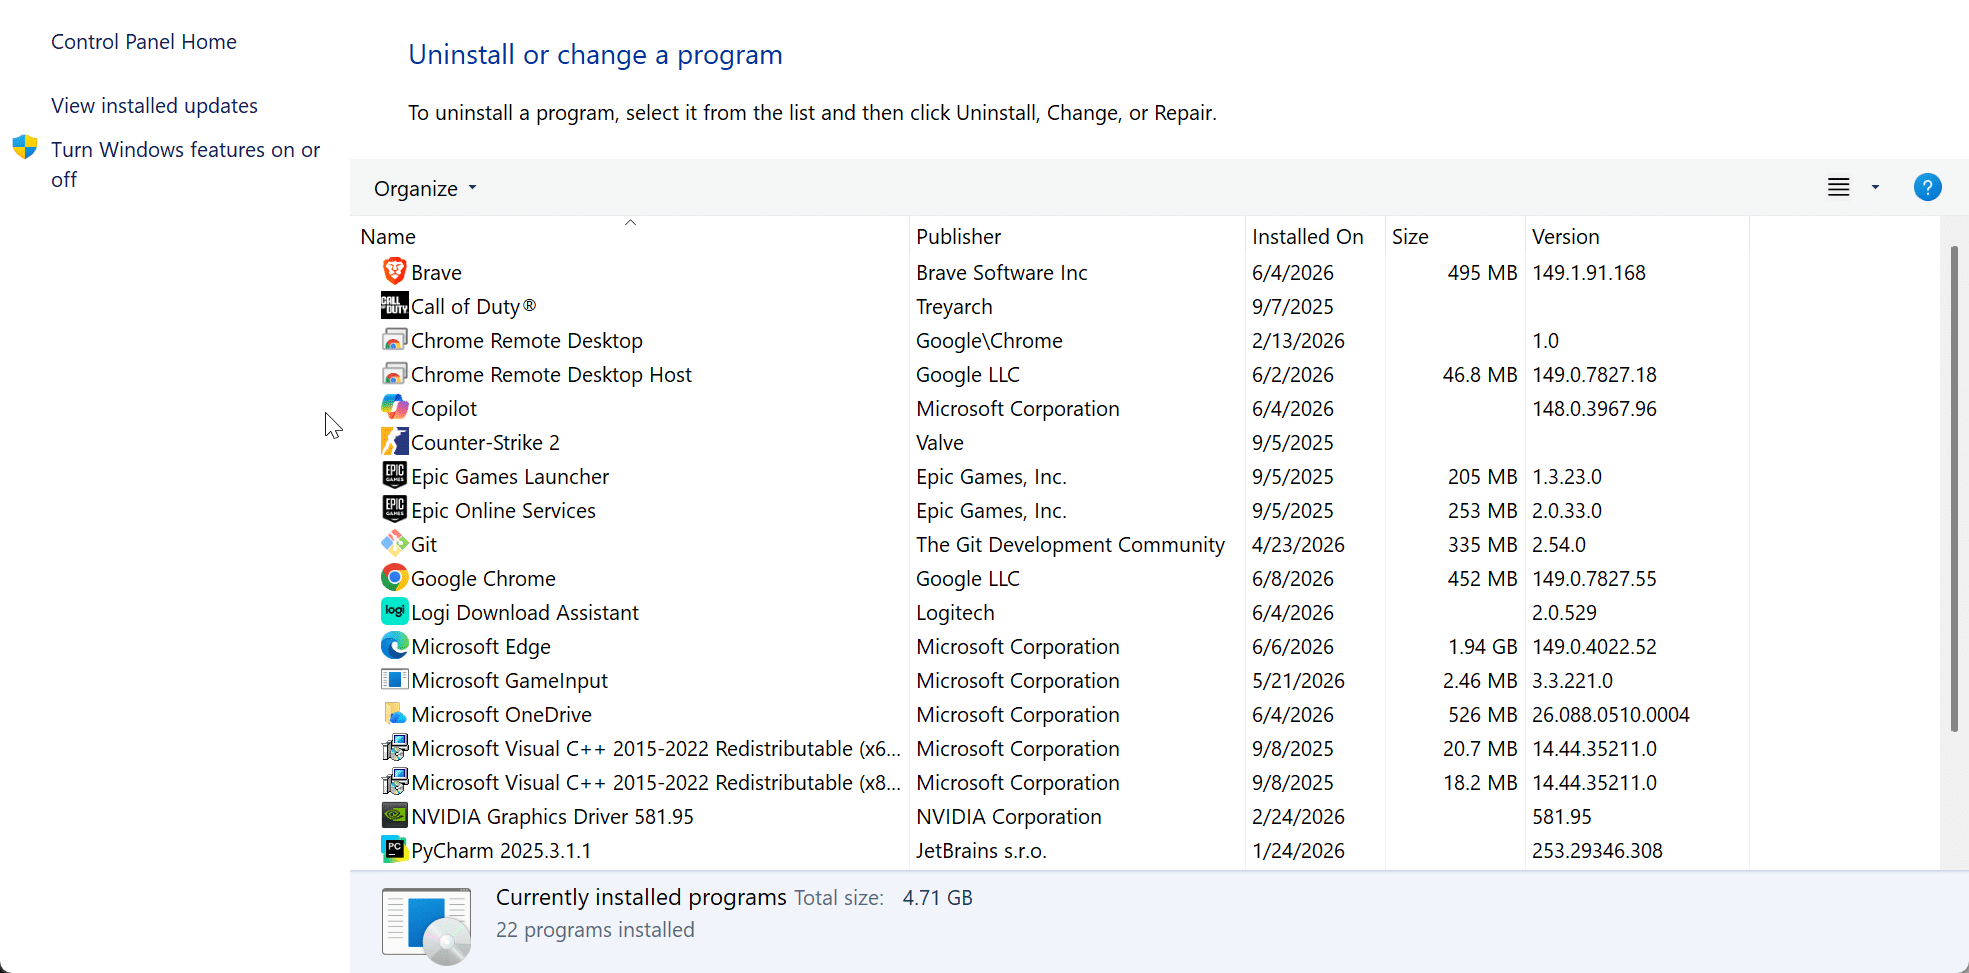Click NVIDIA Corporation publisher cell
Image resolution: width=1969 pixels, height=973 pixels.
1009,817
